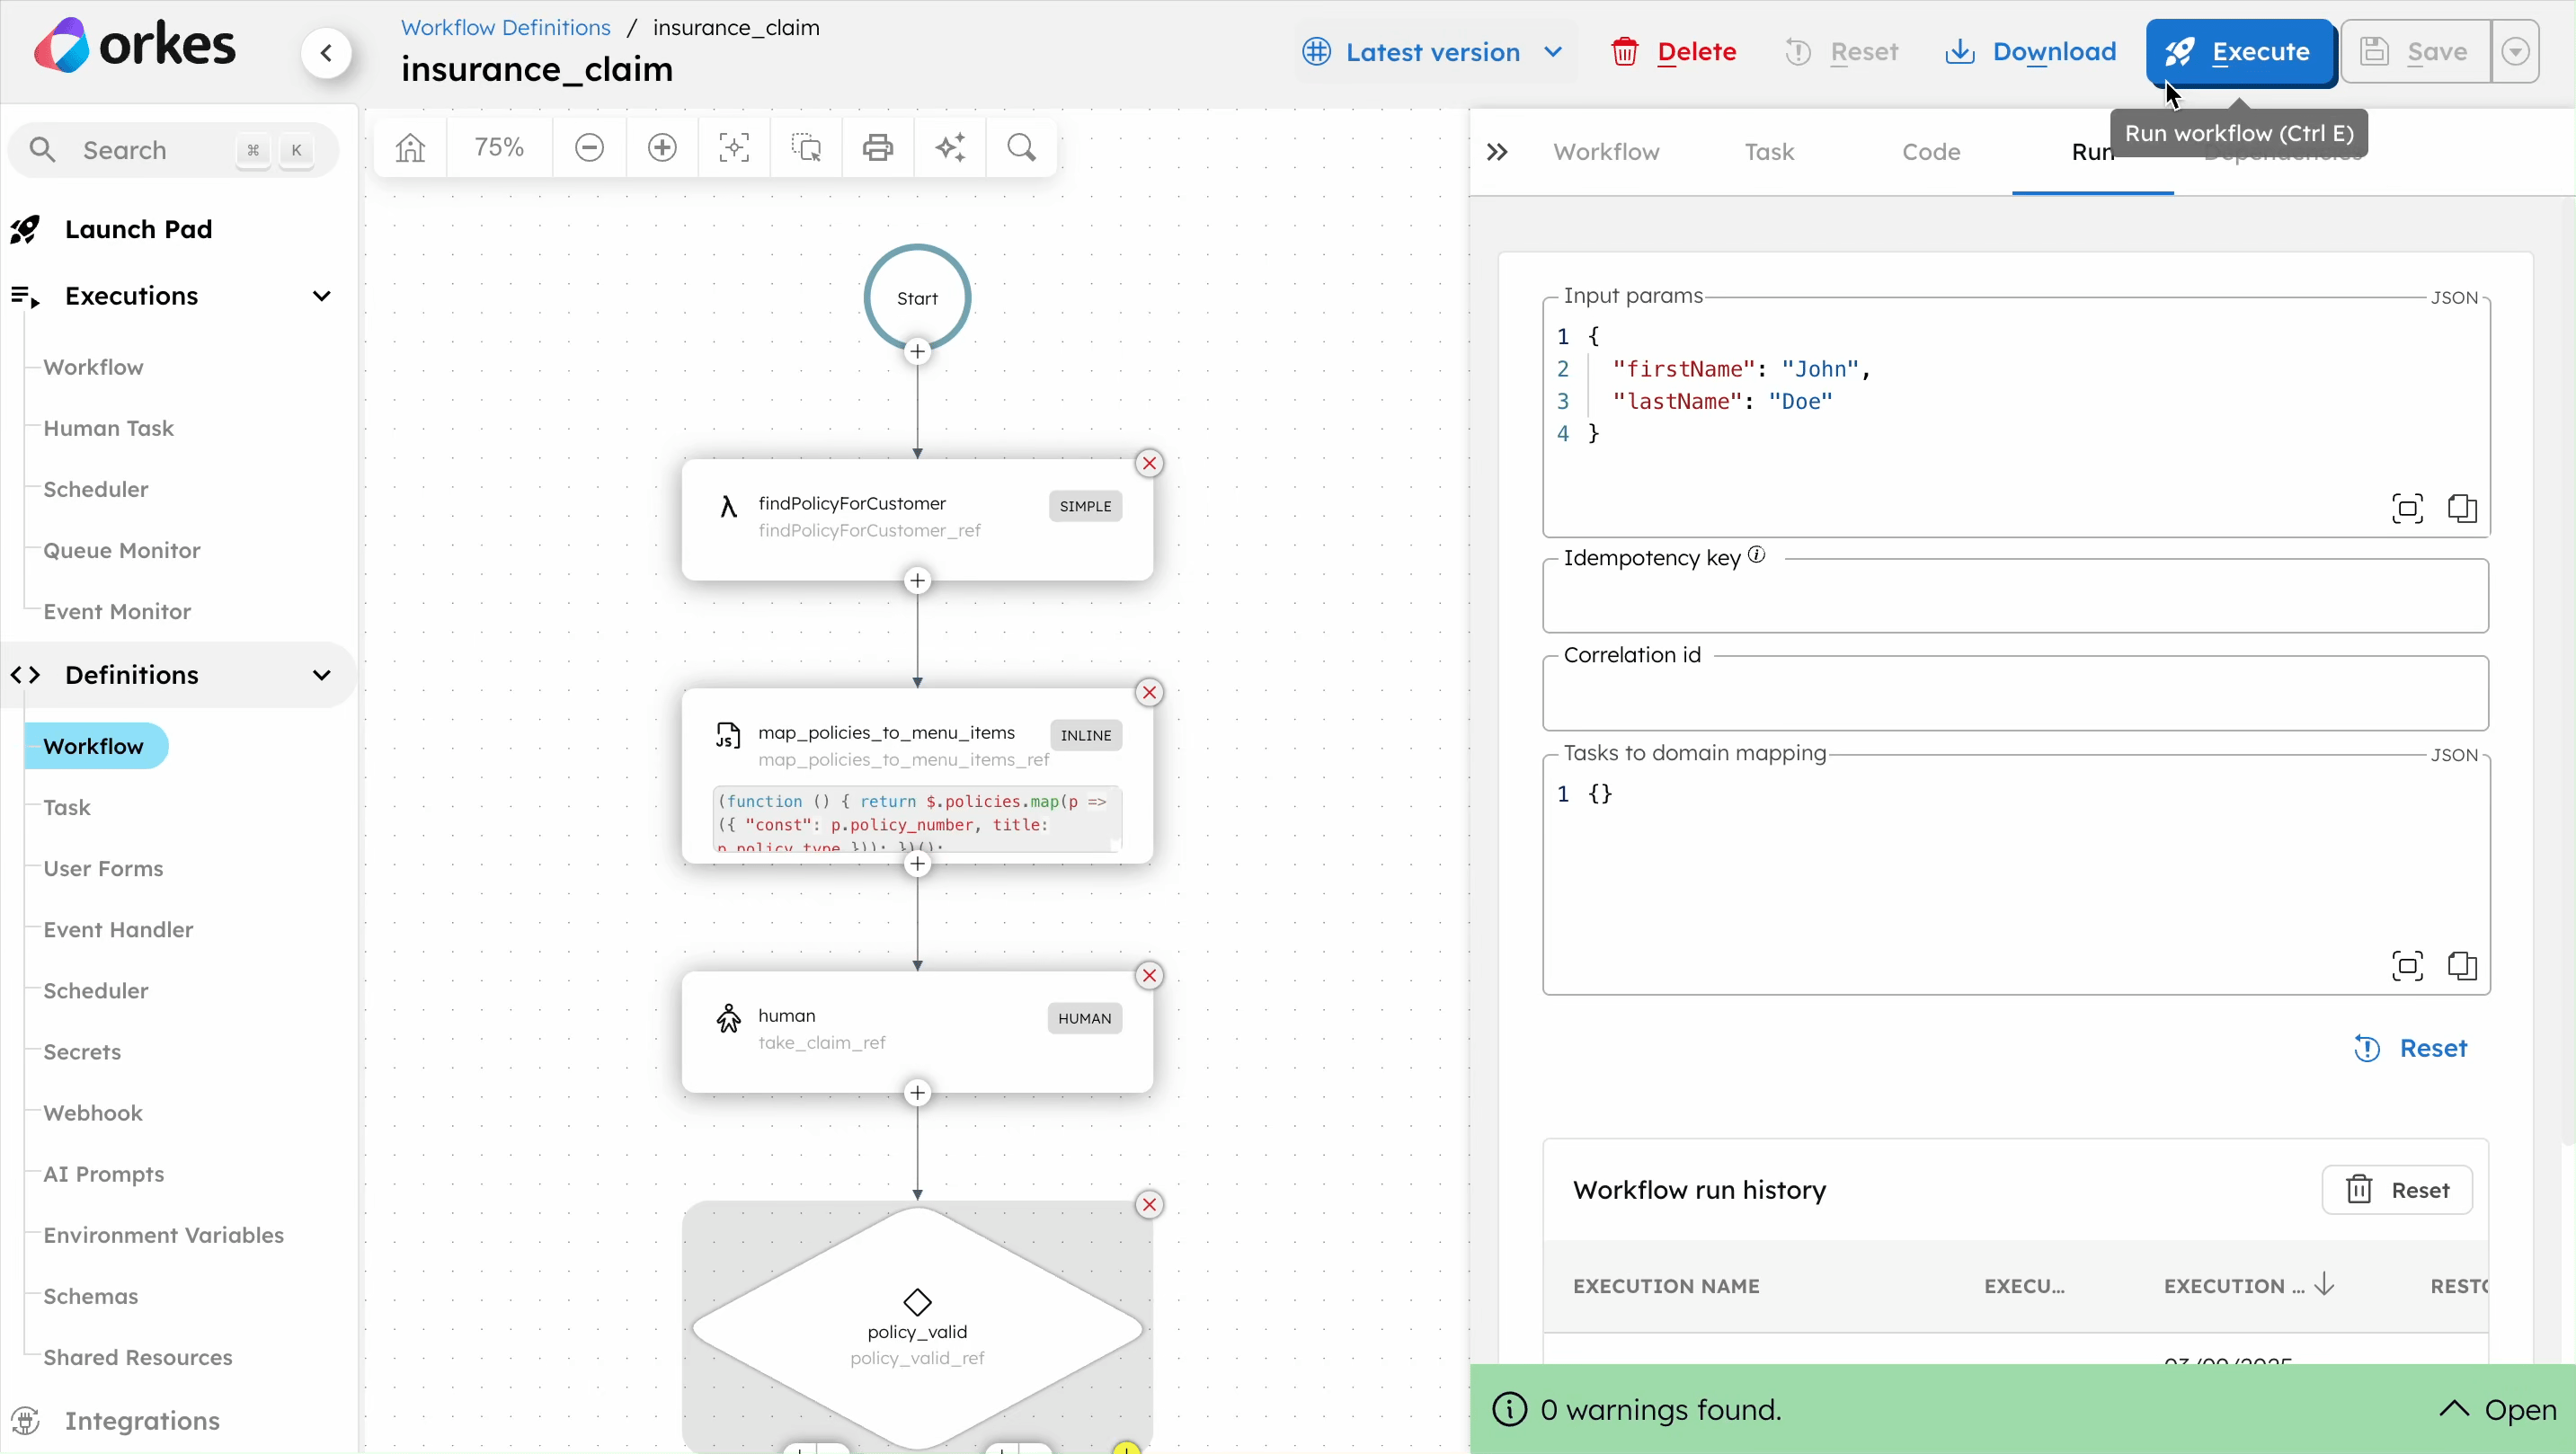
Task: Copy Tasks to domain mapping JSON
Action: [2462, 966]
